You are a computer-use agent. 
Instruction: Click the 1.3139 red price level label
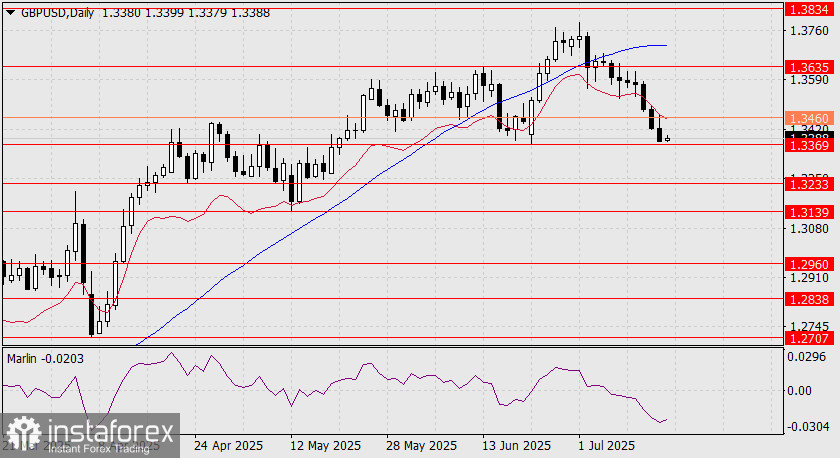[x=809, y=212]
